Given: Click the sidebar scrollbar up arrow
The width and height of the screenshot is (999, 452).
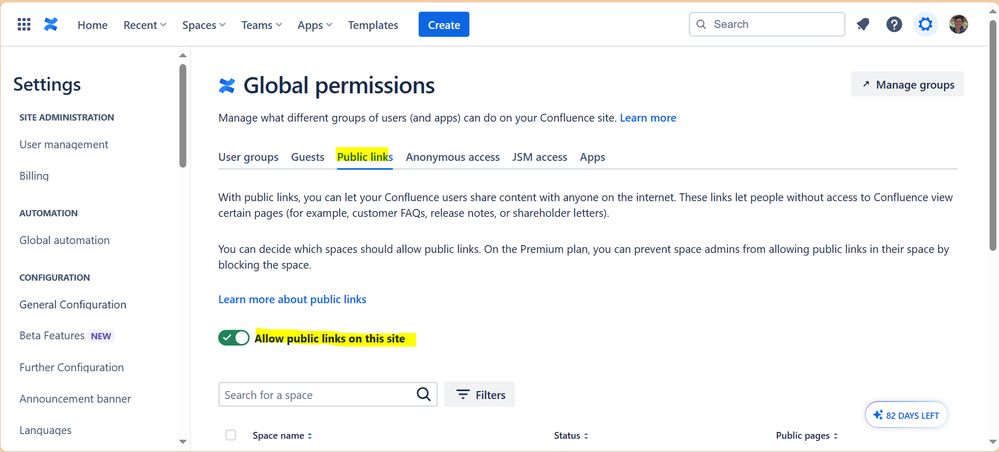Looking at the screenshot, I should click(x=183, y=55).
